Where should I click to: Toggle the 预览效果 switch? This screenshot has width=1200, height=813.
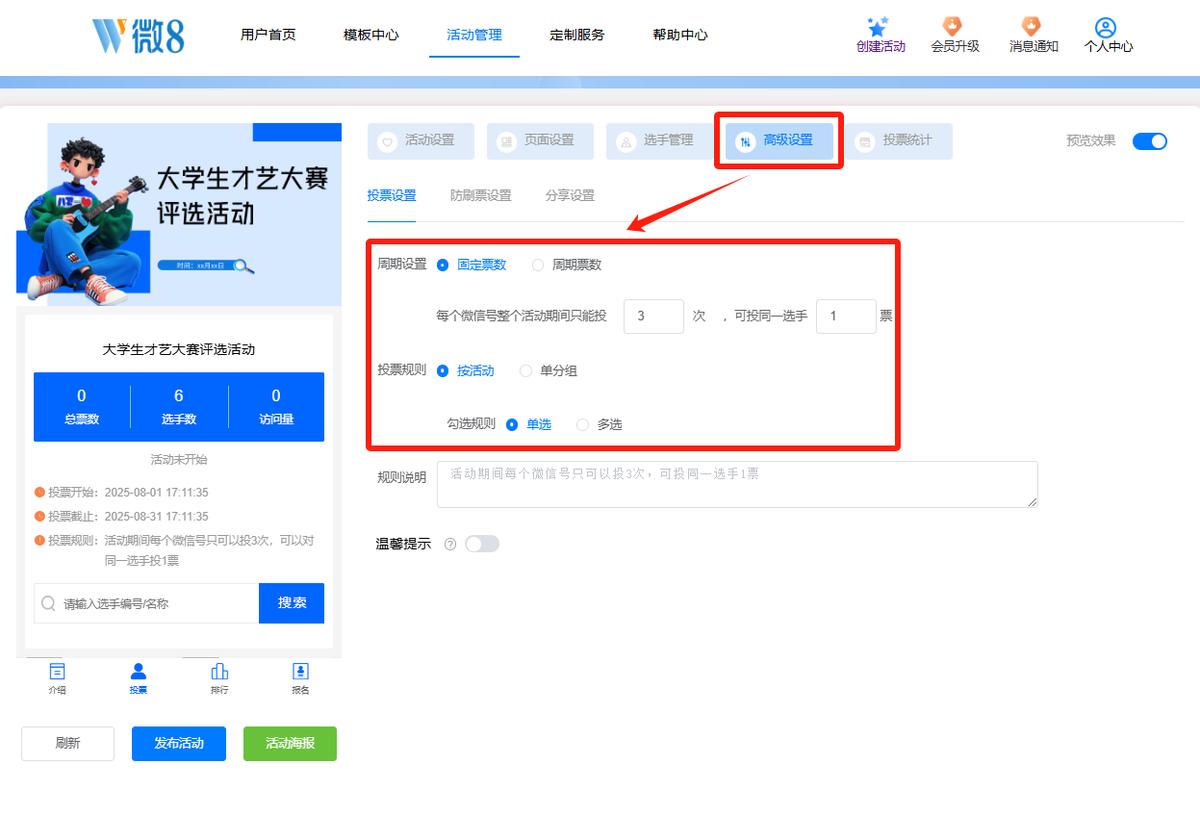(1150, 141)
